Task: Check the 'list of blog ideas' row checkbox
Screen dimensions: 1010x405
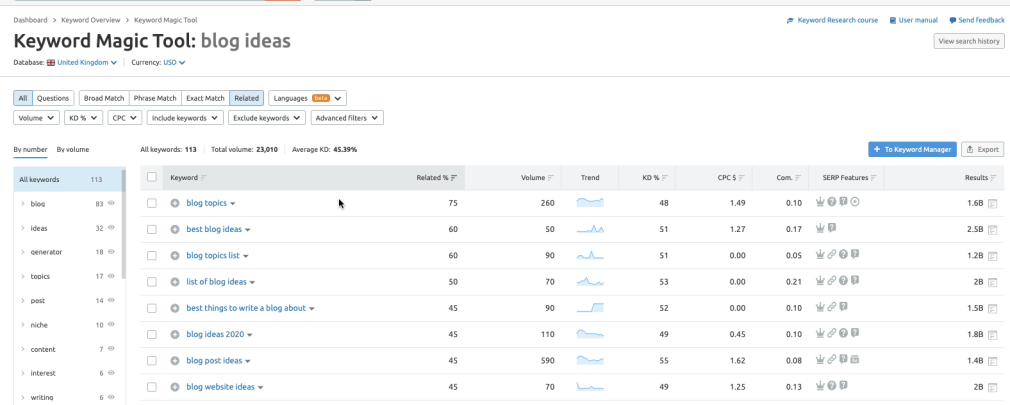Action: pos(152,282)
